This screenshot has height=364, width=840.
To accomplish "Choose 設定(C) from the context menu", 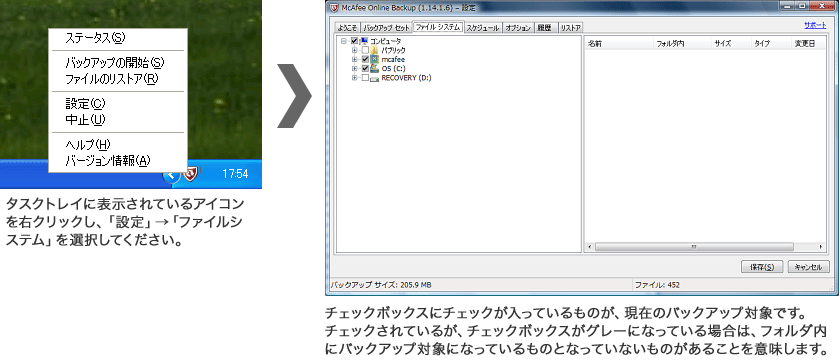I will click(x=86, y=104).
